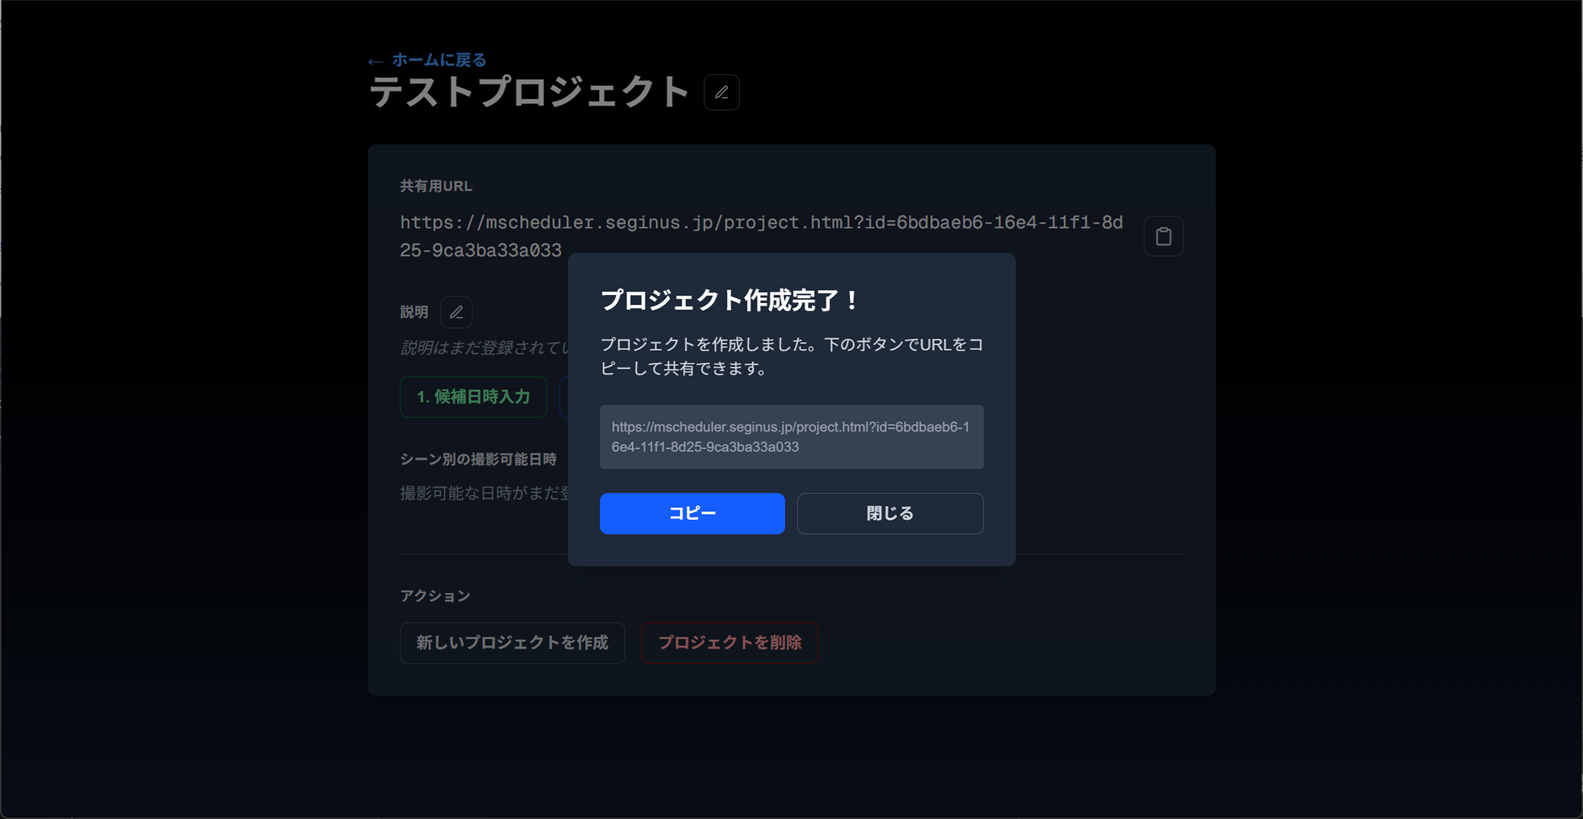Click the pencil icon beside 説明
Viewport: 1583px width, 819px height.
(456, 313)
